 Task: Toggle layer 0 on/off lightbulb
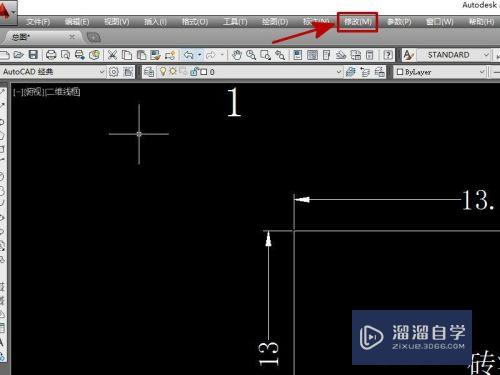tap(163, 71)
